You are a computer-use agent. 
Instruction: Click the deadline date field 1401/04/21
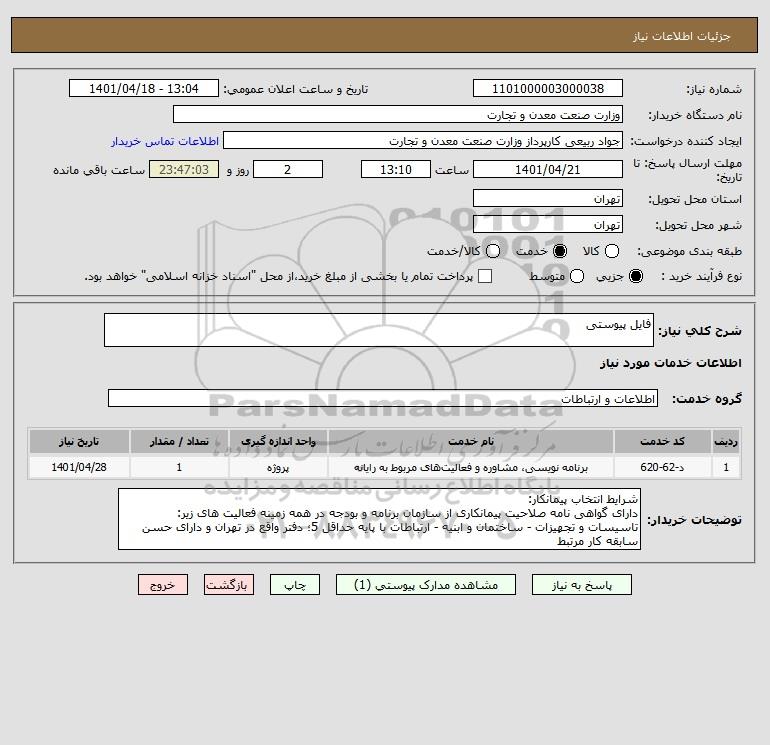(548, 169)
